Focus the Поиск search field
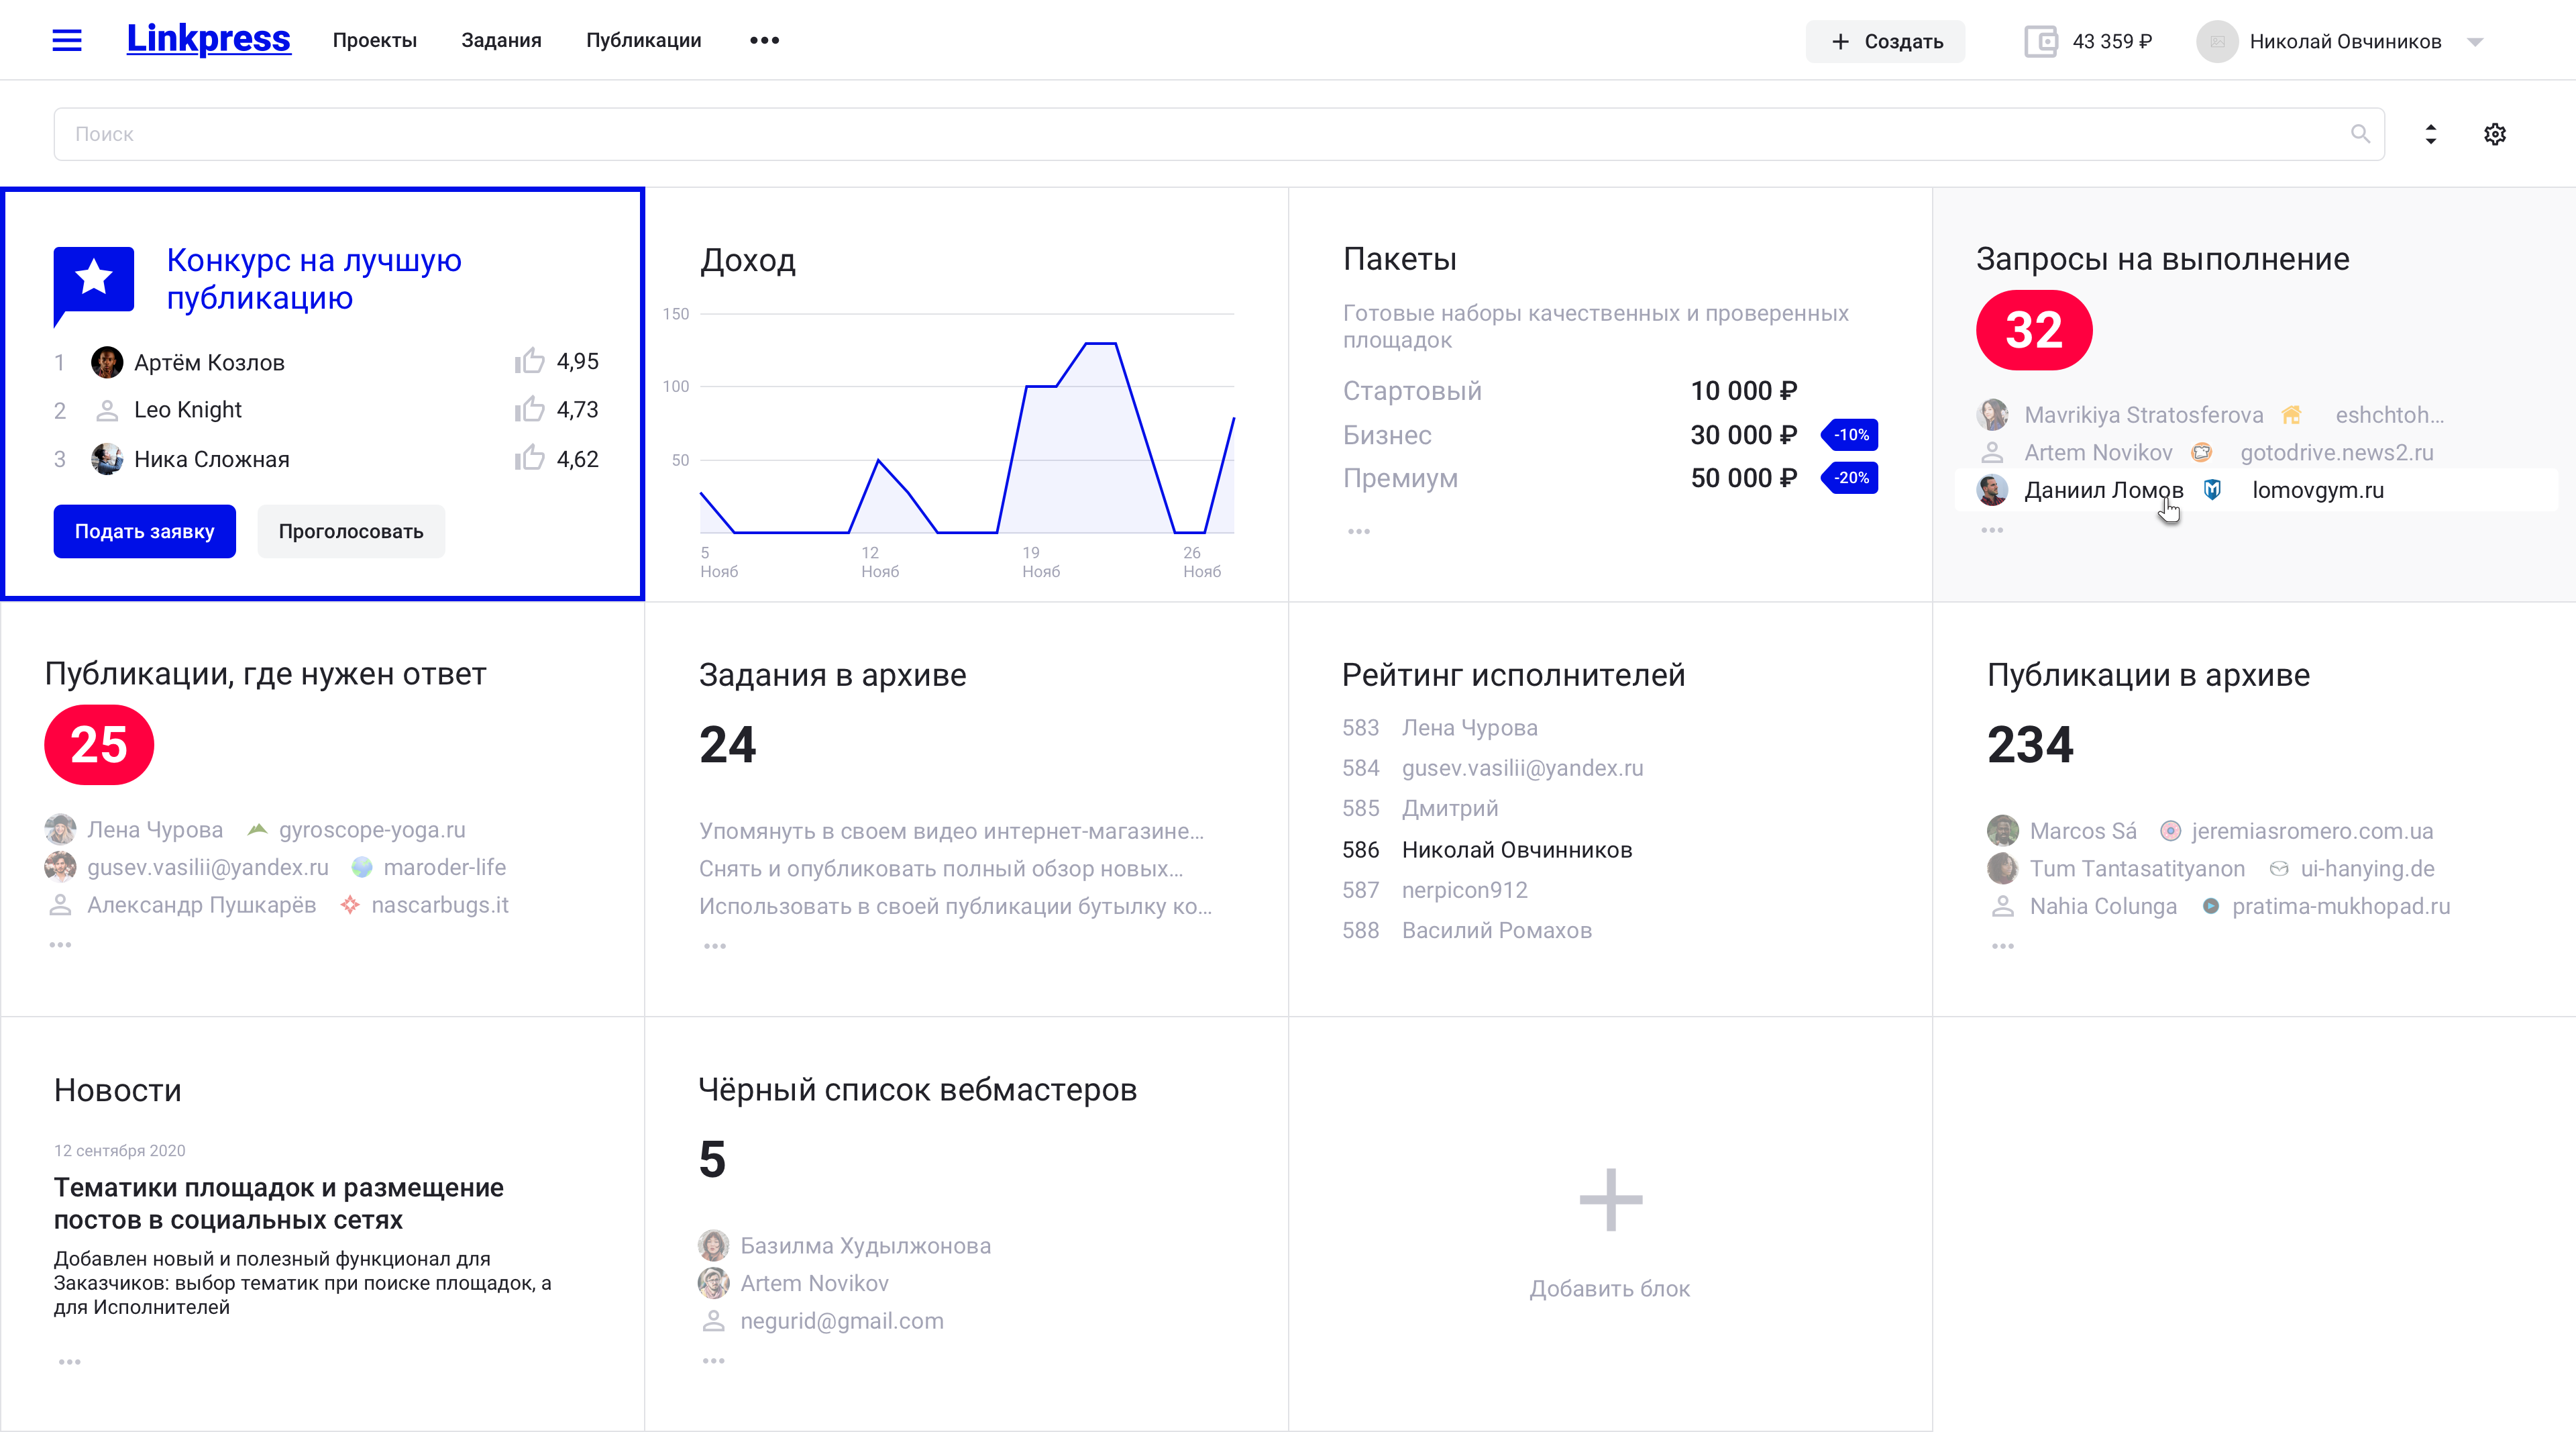The width and height of the screenshot is (2576, 1432). [1200, 134]
